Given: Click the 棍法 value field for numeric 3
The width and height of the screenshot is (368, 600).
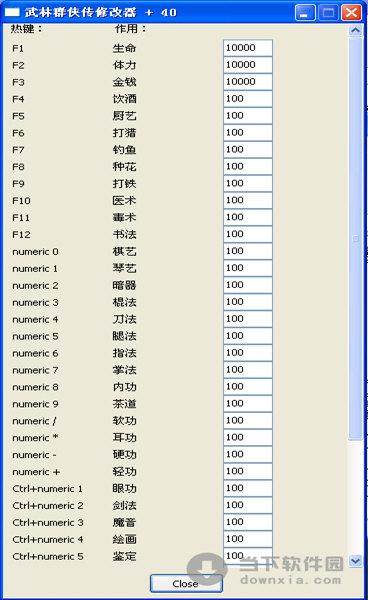Looking at the screenshot, I should tap(248, 302).
